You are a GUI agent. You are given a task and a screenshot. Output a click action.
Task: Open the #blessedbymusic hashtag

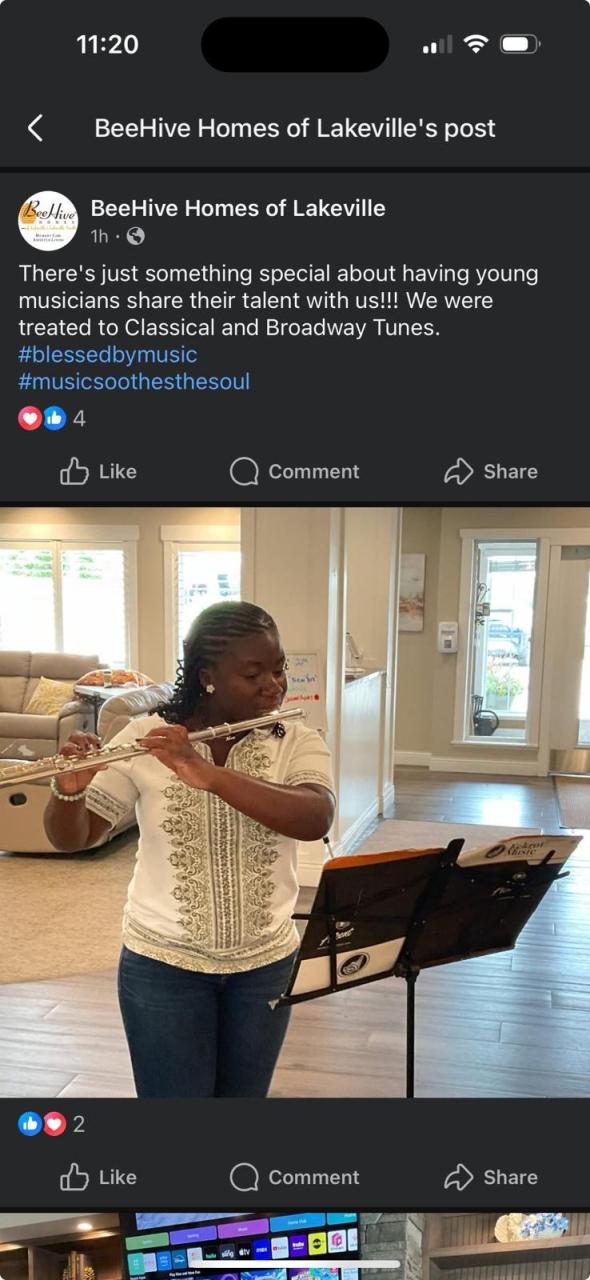coord(108,354)
